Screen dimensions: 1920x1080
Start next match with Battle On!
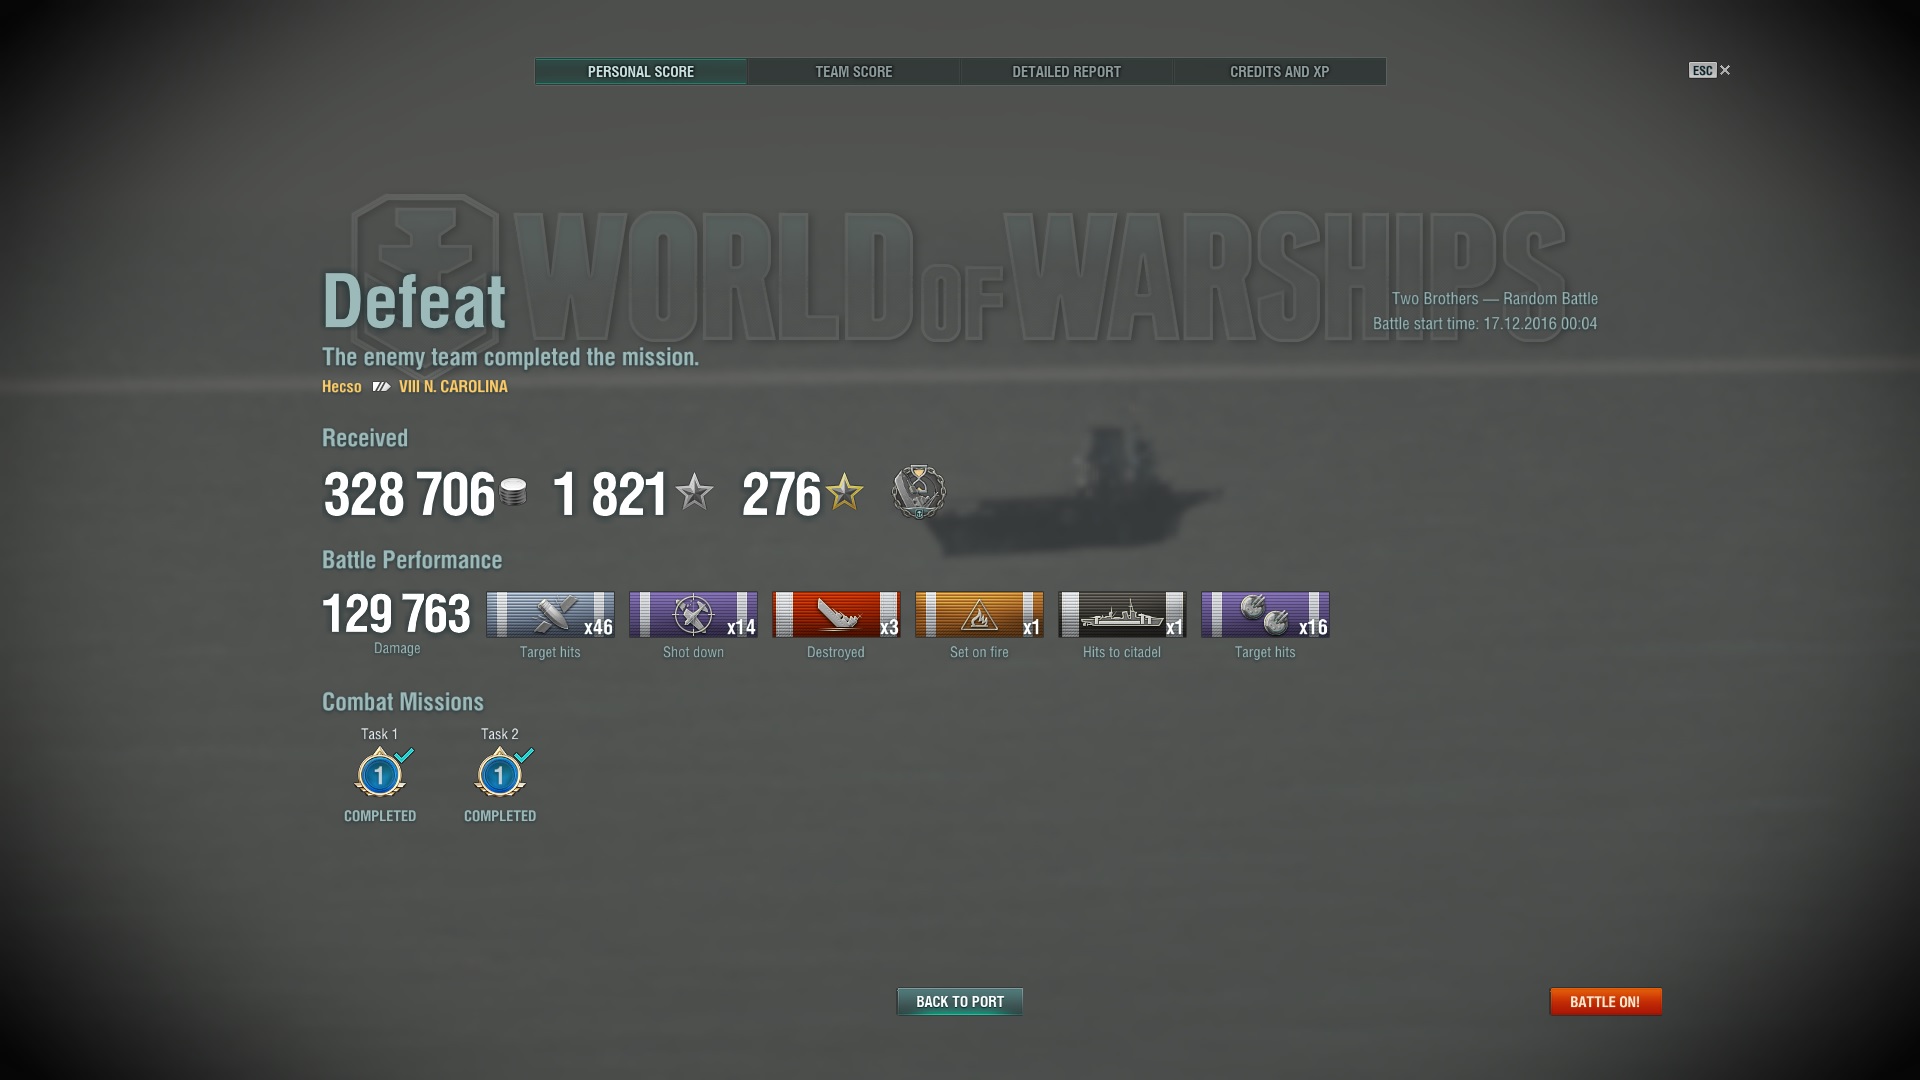[x=1605, y=1001]
